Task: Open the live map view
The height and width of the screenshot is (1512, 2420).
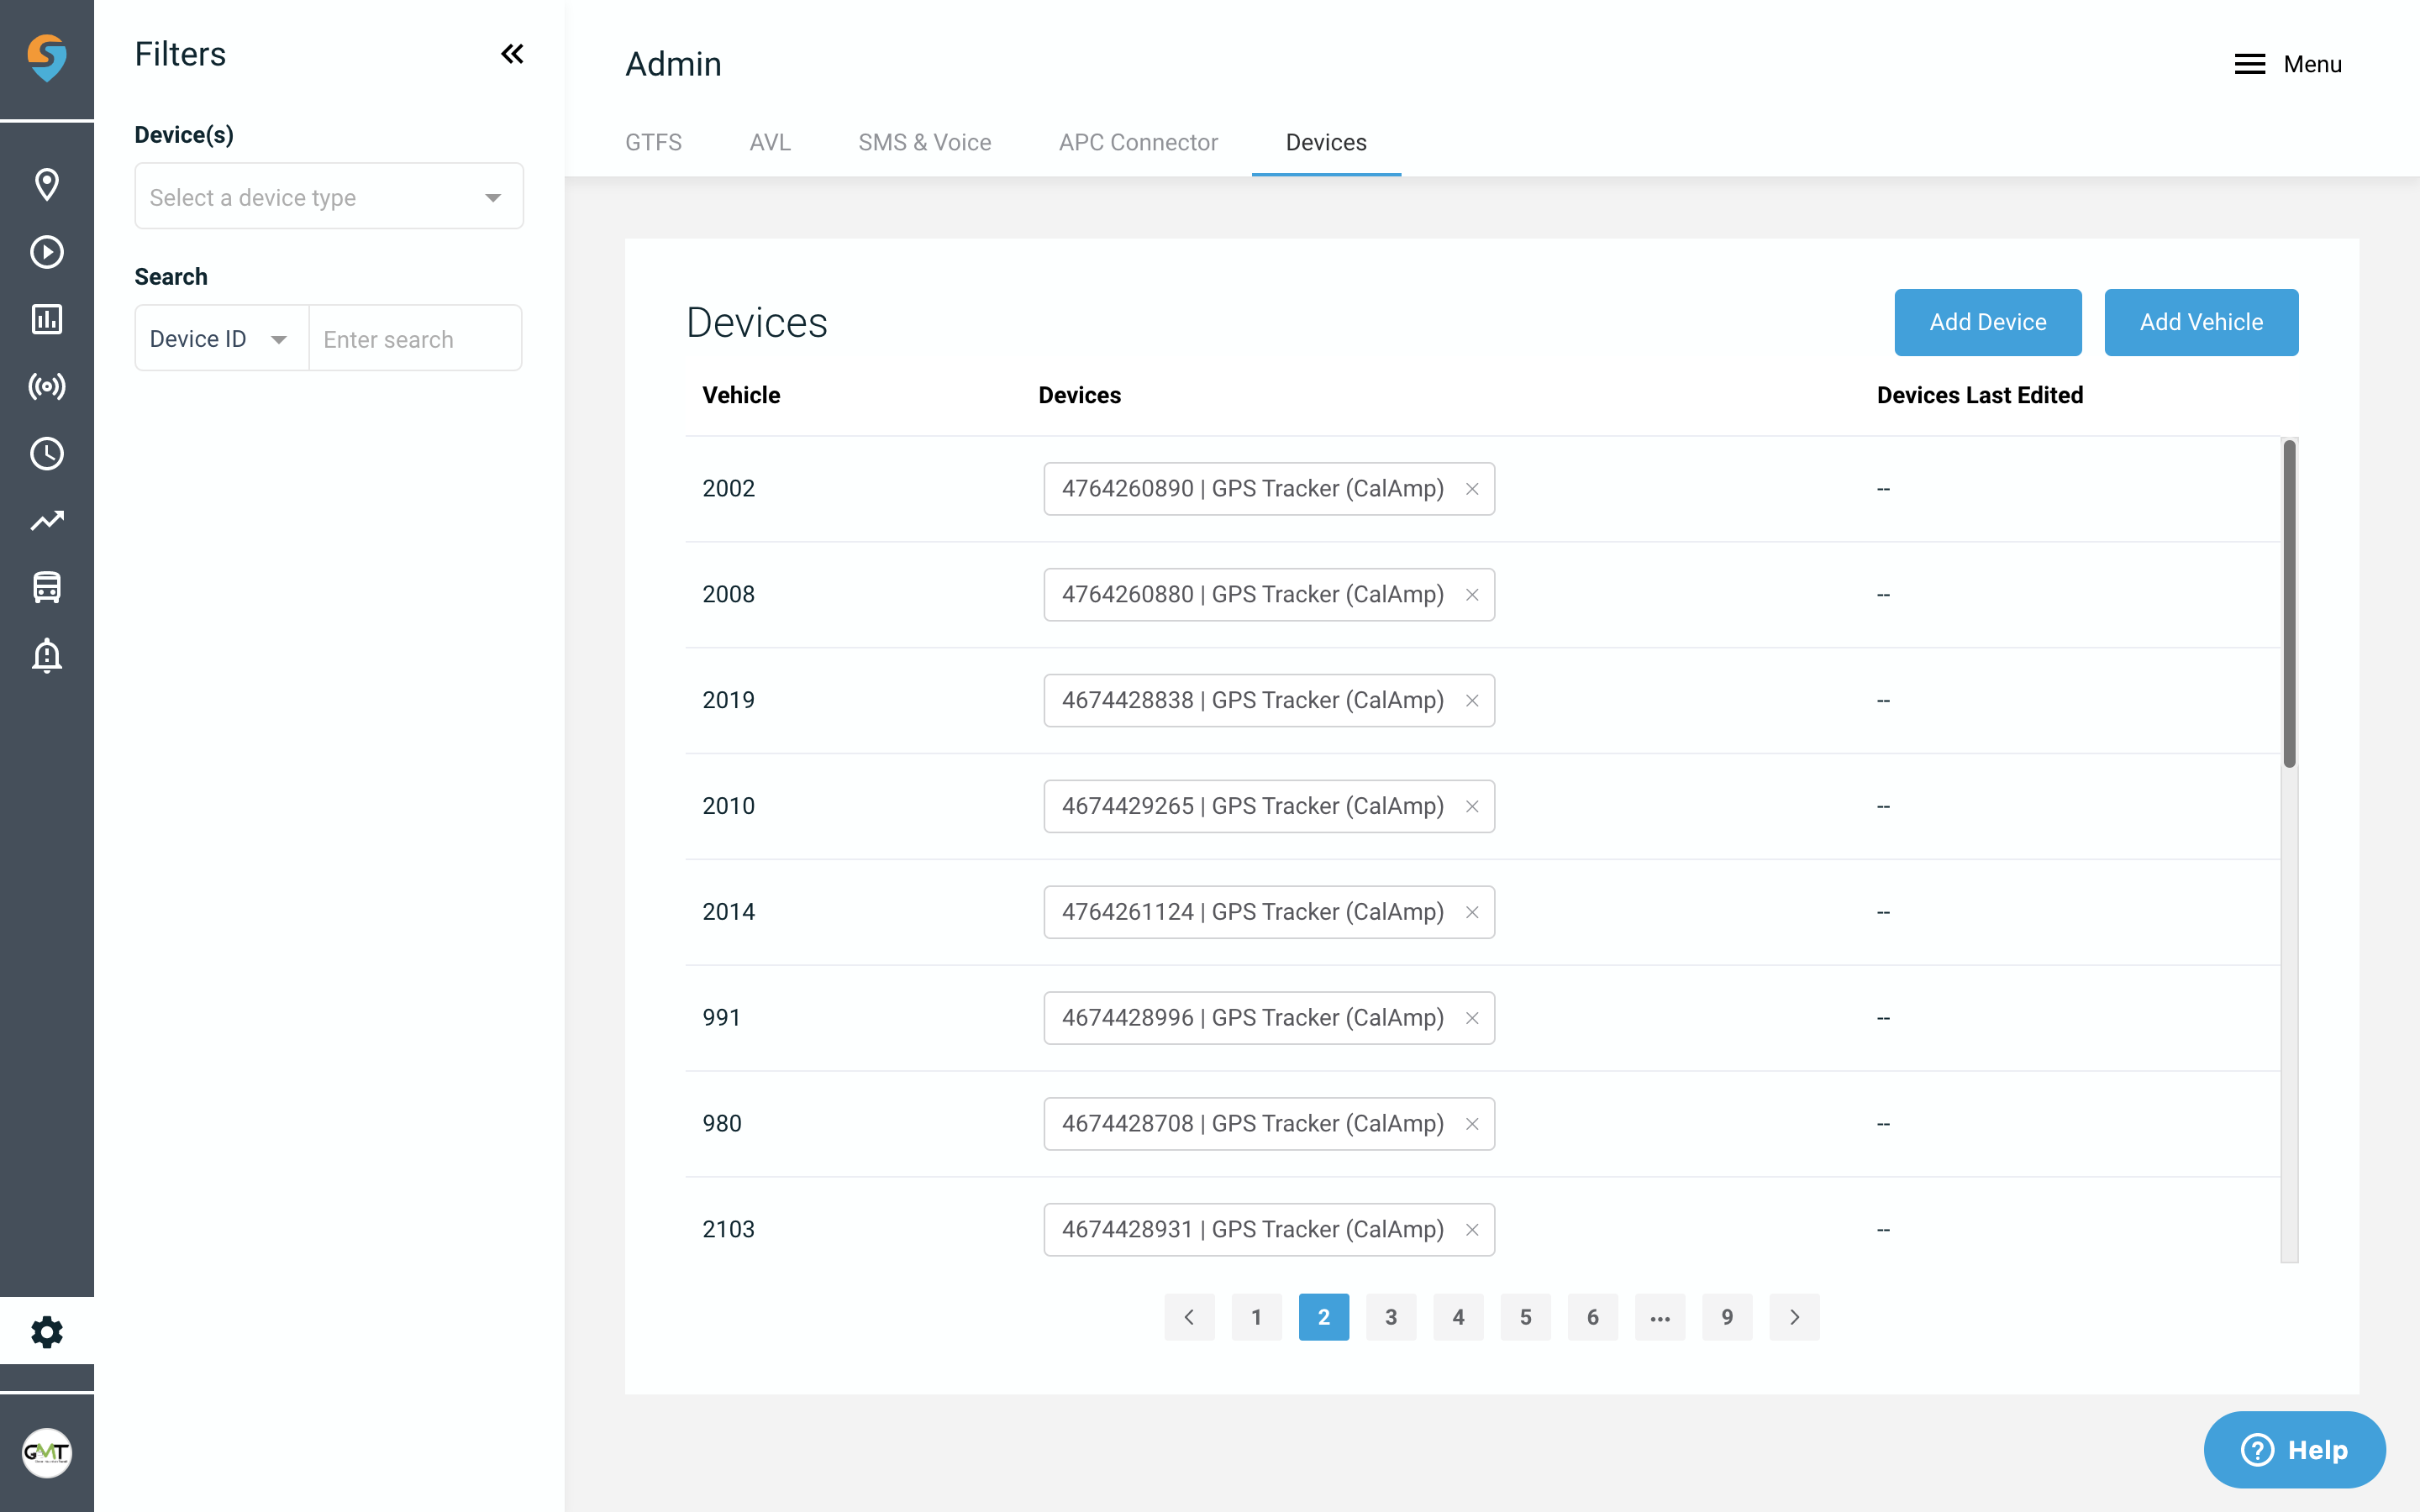Action: coord(46,184)
